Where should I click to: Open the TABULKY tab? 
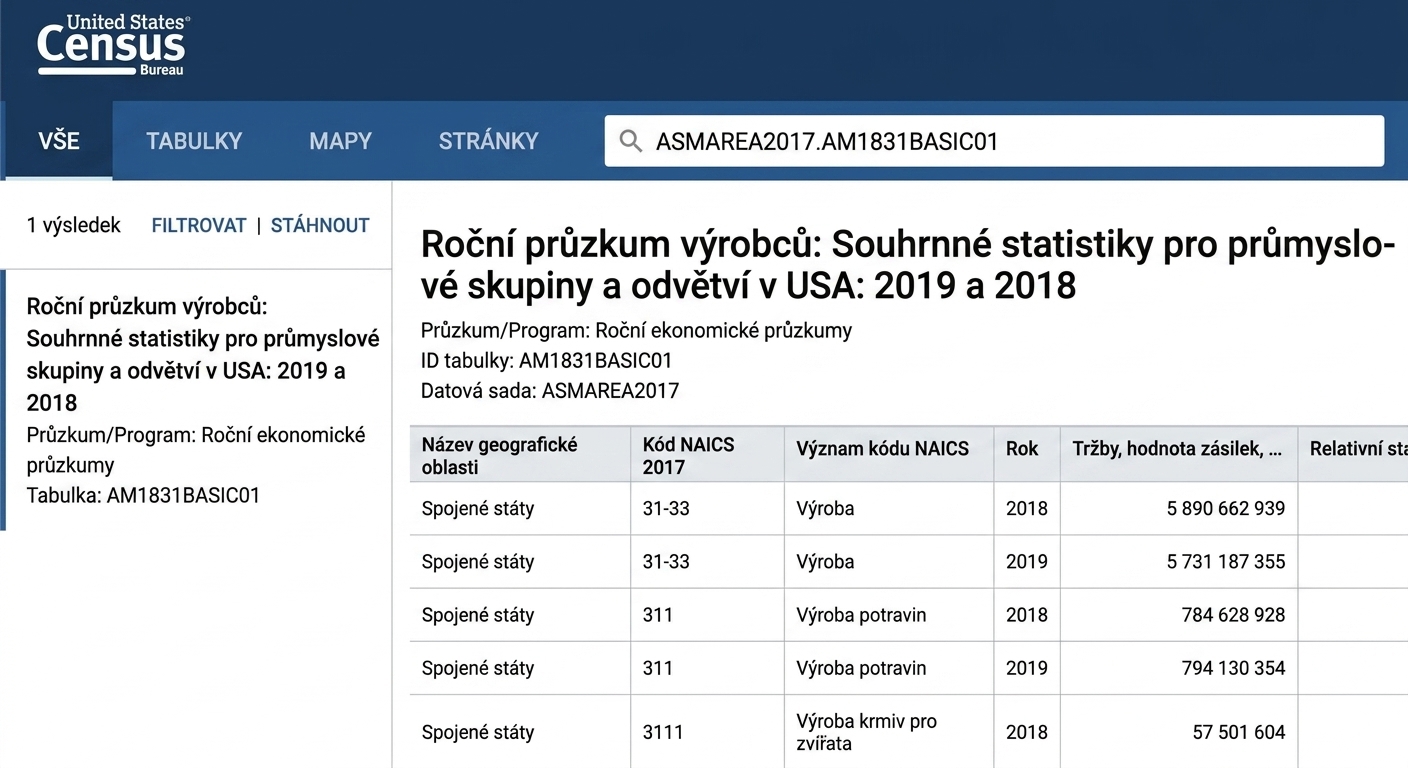pos(194,141)
